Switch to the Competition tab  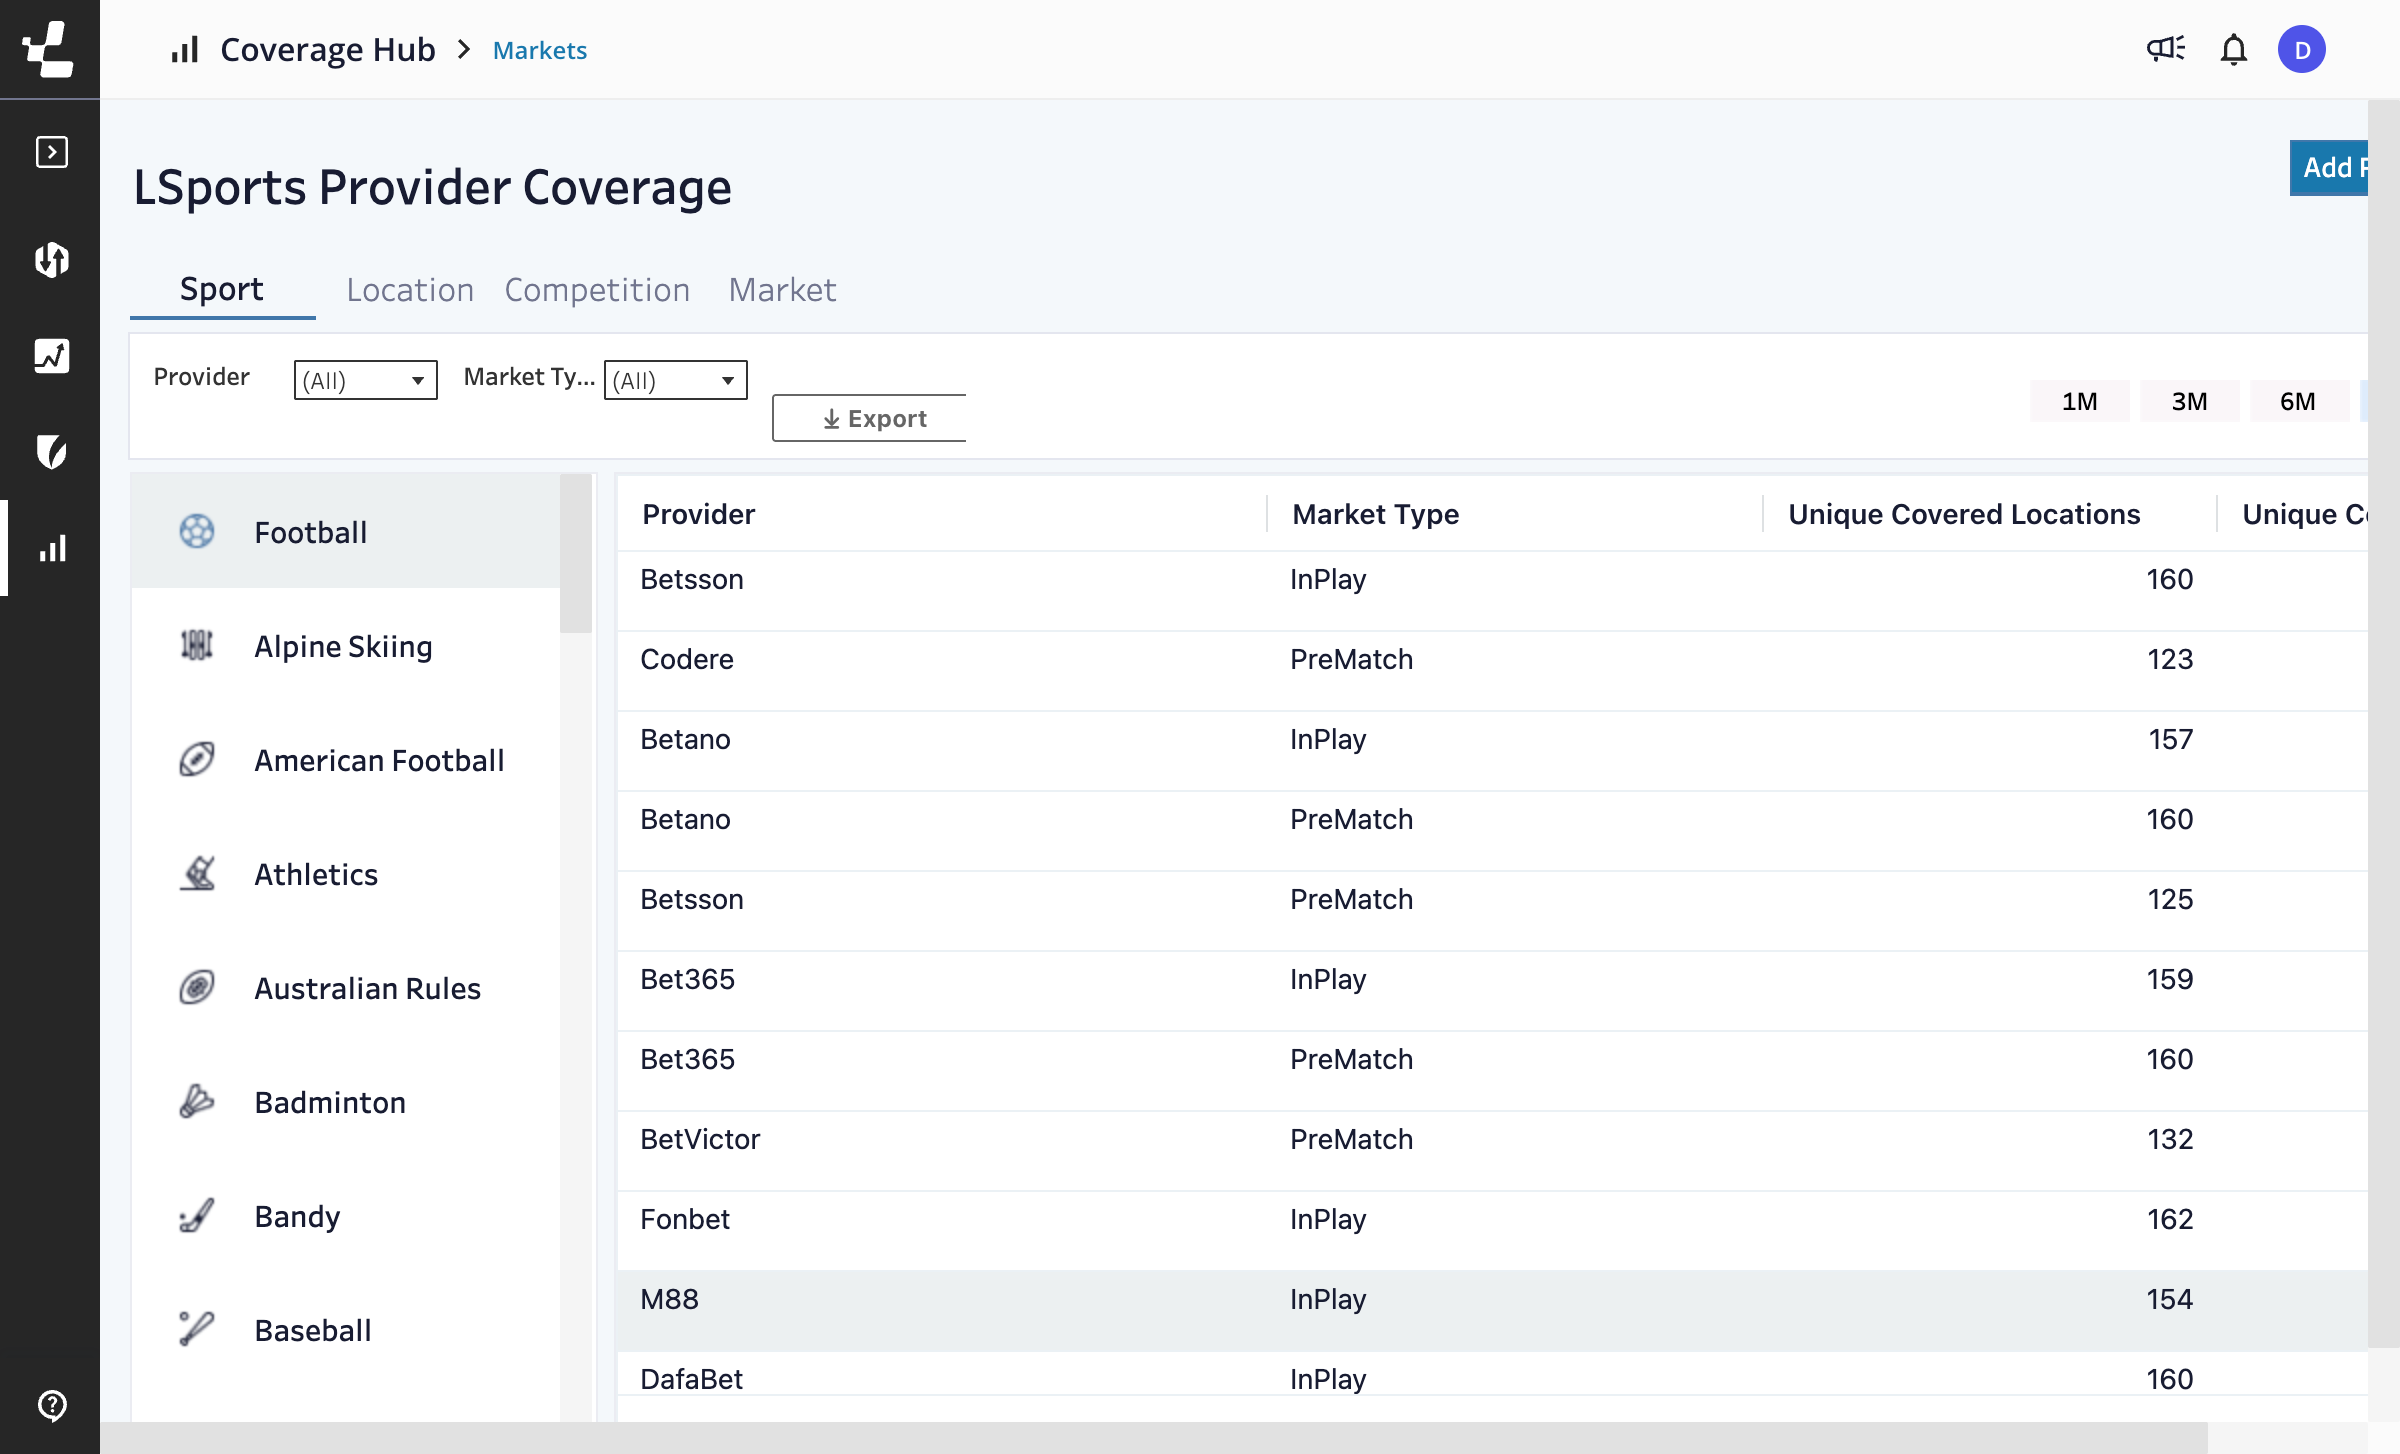point(597,290)
